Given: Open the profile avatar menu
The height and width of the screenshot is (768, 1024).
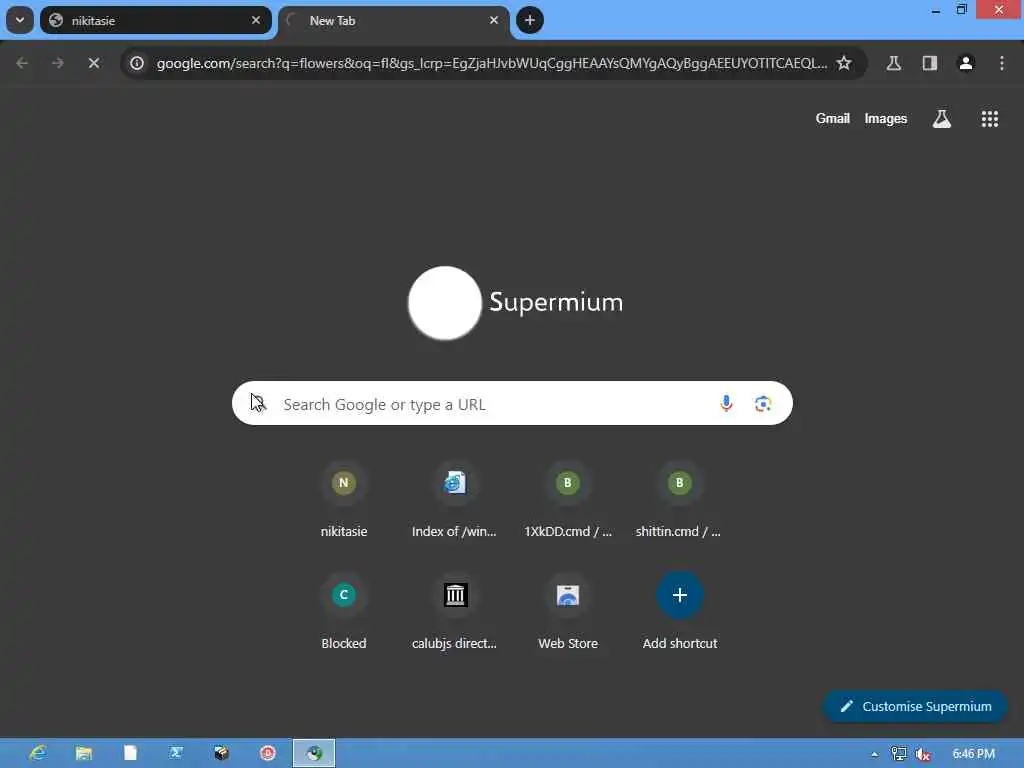Looking at the screenshot, I should [966, 63].
